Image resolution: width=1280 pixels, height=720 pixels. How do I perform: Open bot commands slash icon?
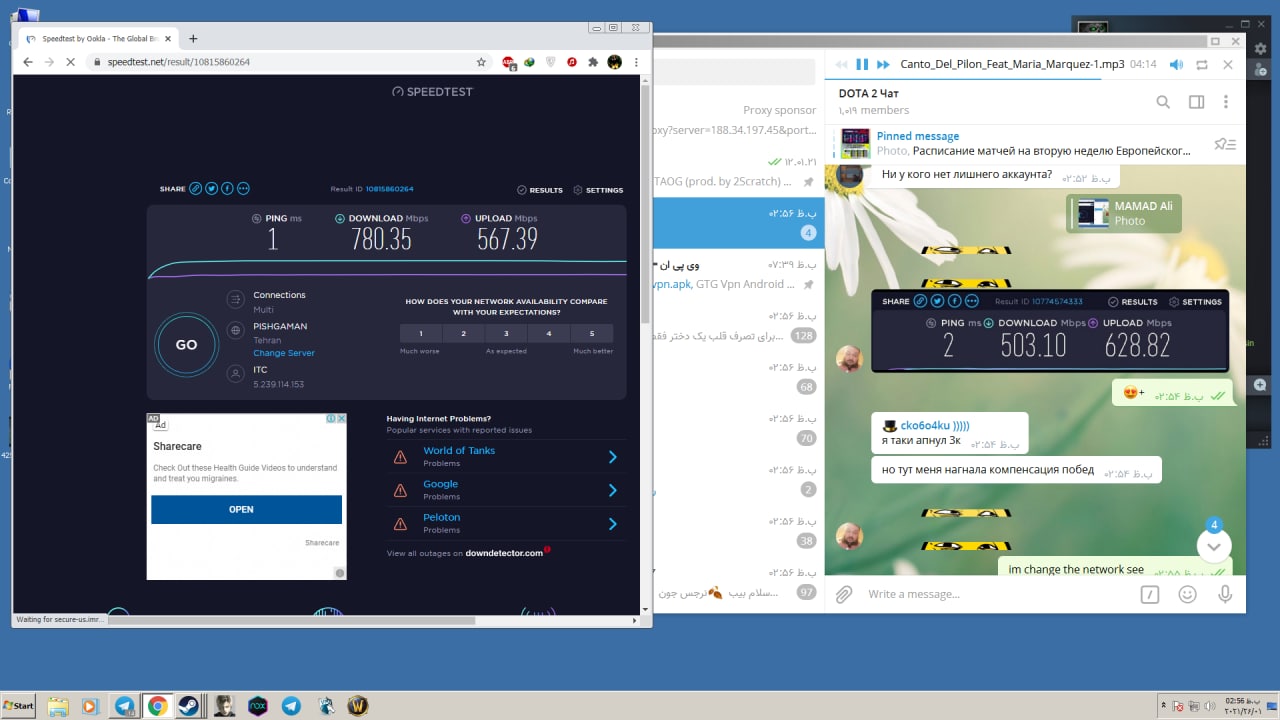[x=1150, y=594]
